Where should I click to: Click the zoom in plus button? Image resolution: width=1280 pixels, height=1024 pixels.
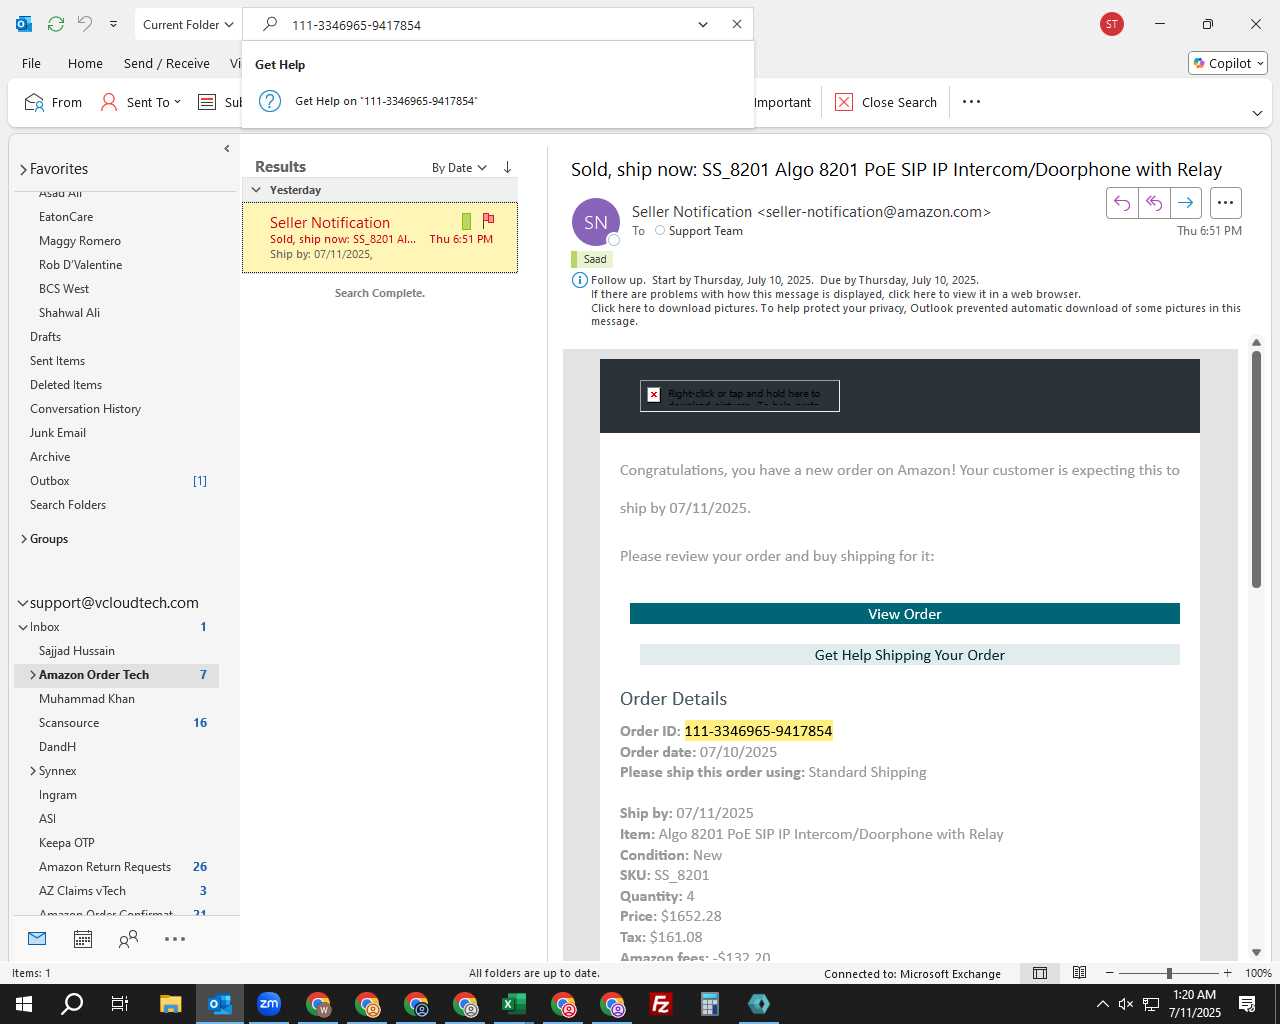[x=1228, y=973]
